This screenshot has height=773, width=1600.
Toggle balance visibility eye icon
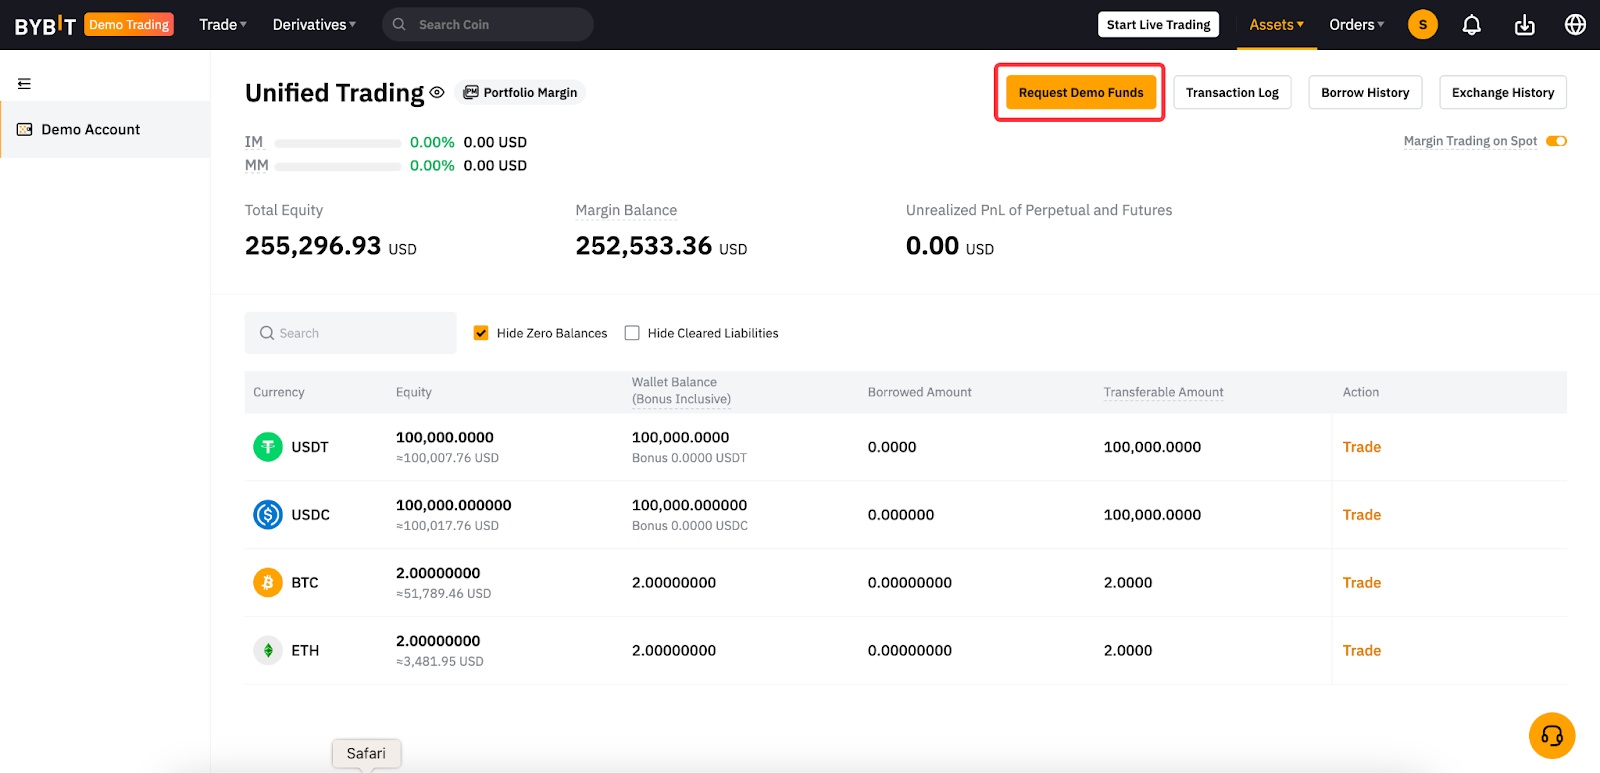click(437, 93)
